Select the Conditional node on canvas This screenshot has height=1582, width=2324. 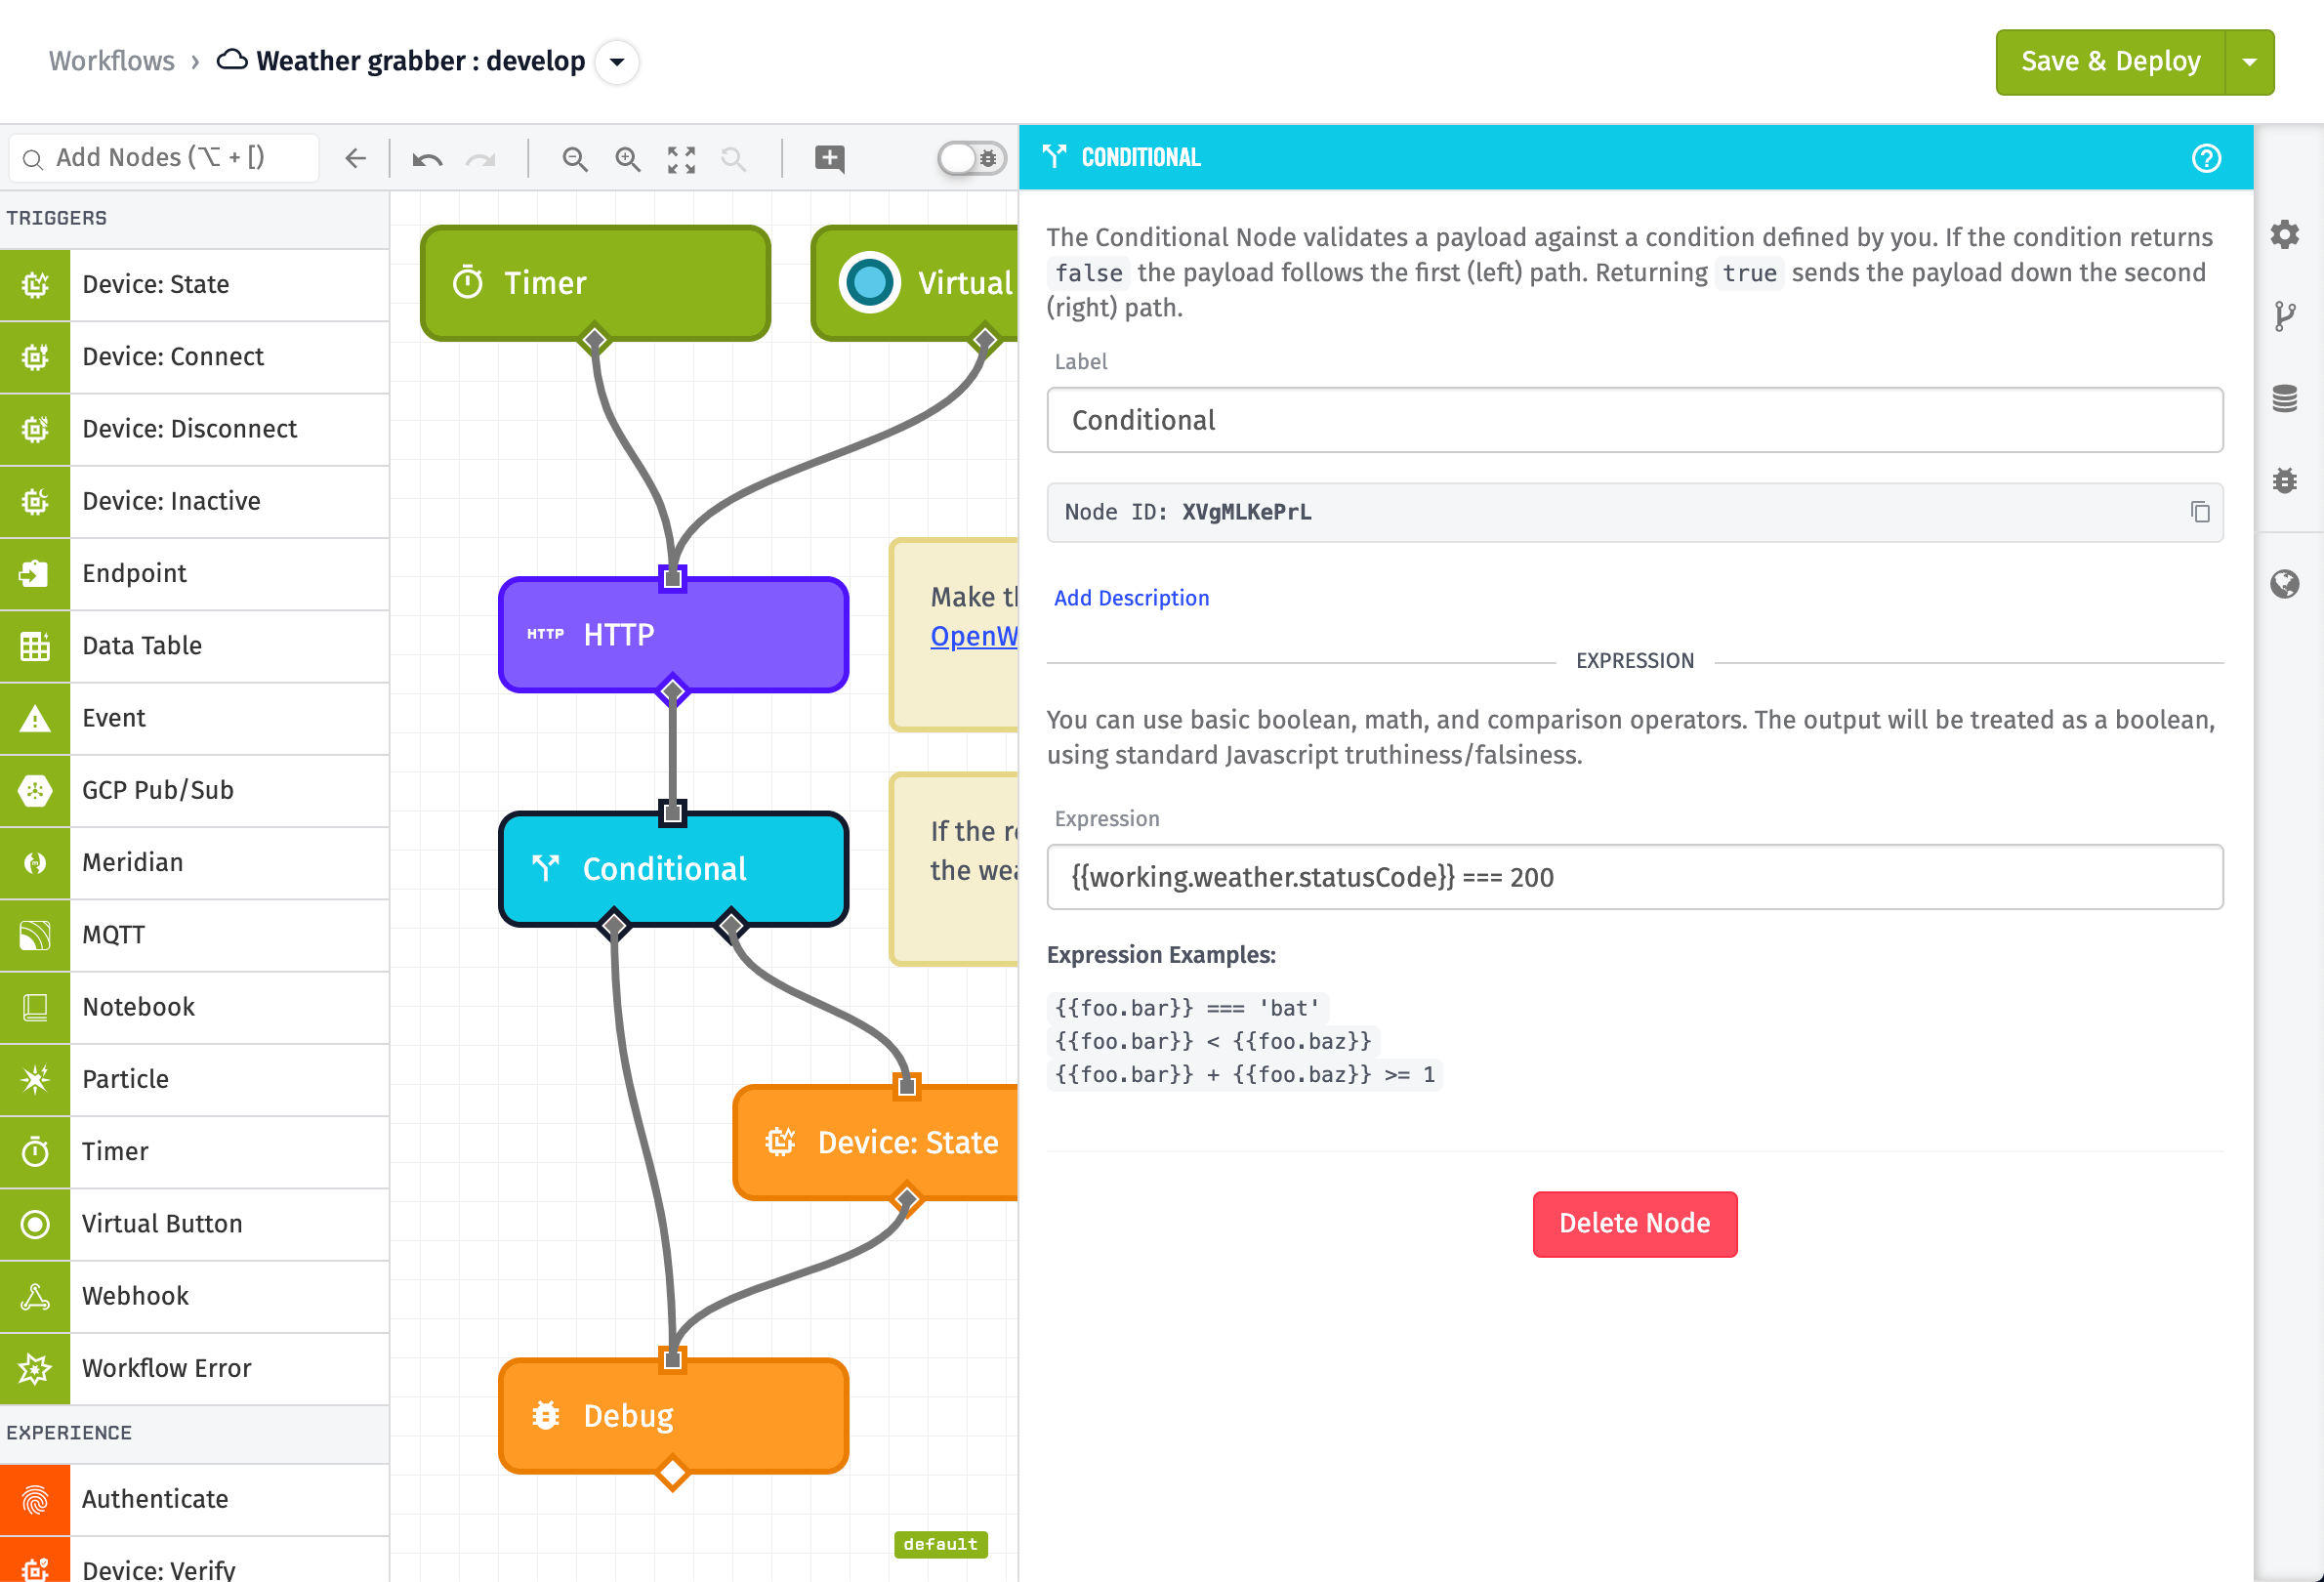pyautogui.click(x=673, y=869)
